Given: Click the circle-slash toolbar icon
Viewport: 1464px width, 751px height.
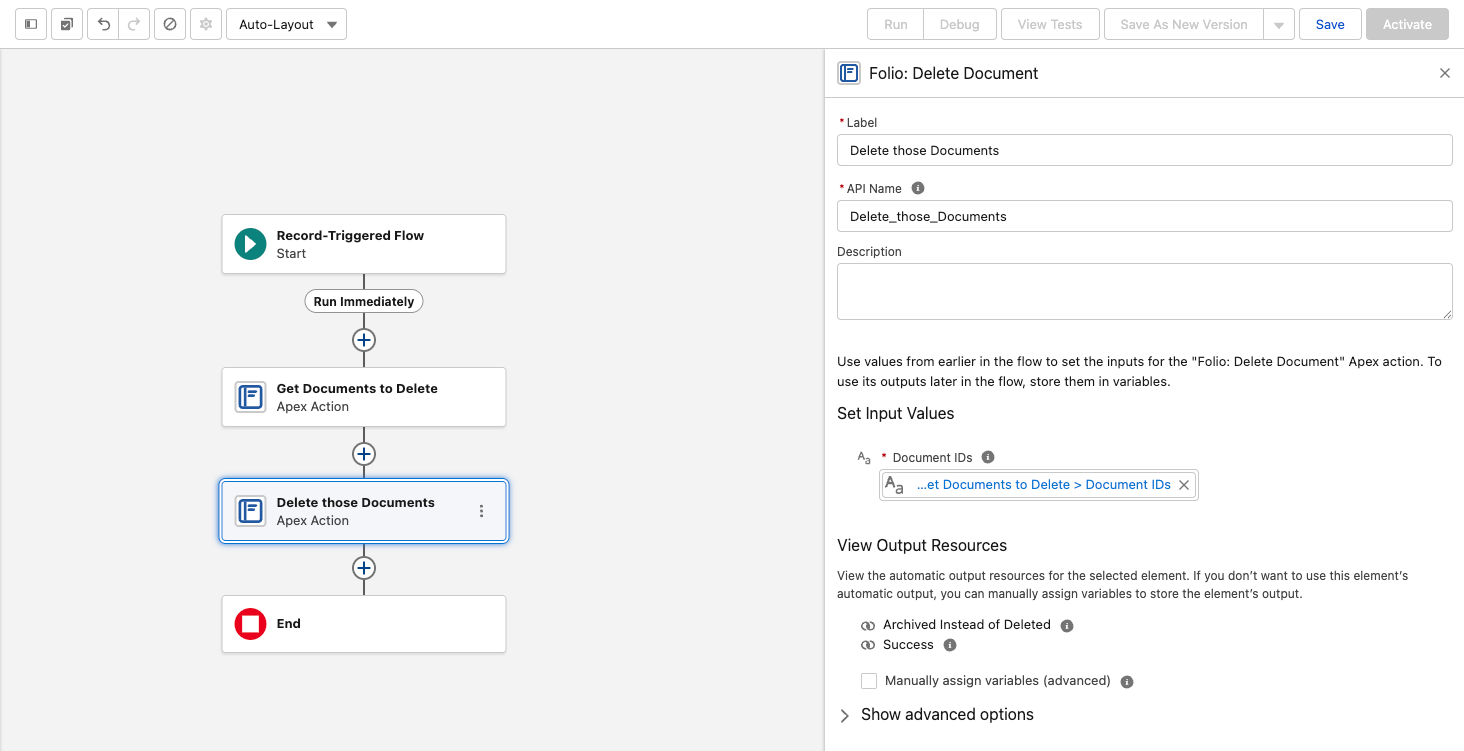Looking at the screenshot, I should [170, 24].
